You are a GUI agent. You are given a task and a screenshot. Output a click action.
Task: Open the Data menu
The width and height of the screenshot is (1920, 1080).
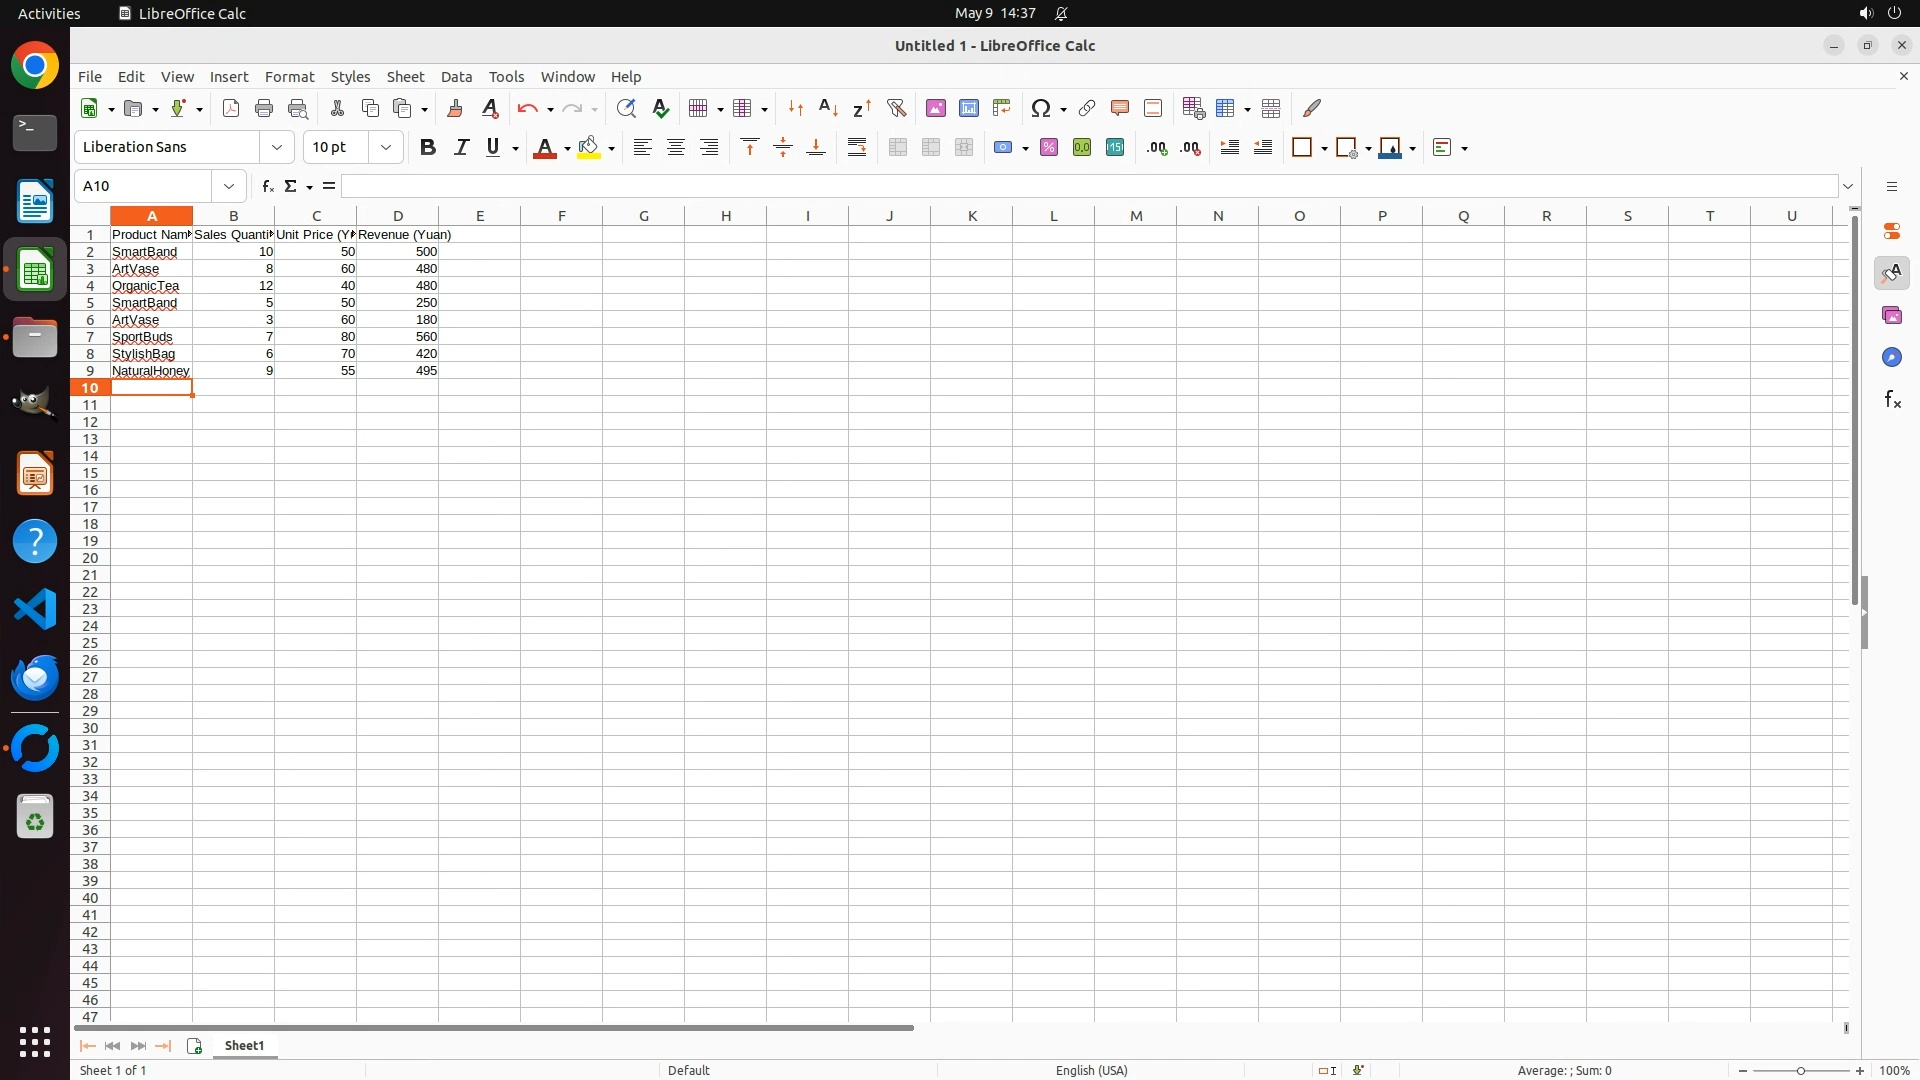pos(456,77)
